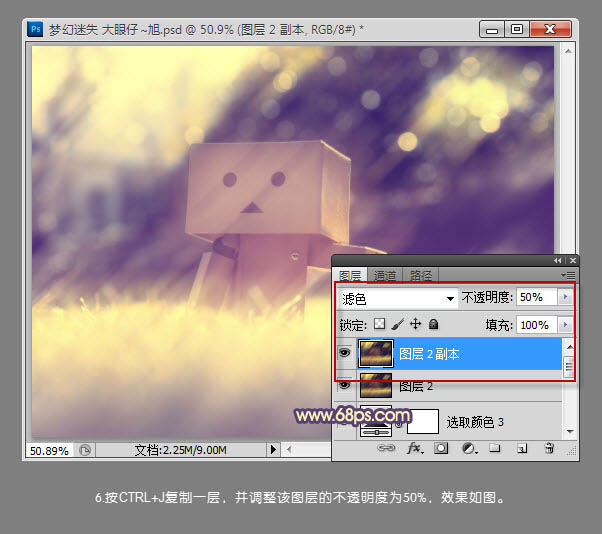Click the lock position move icon
The height and width of the screenshot is (534, 602).
coord(415,325)
